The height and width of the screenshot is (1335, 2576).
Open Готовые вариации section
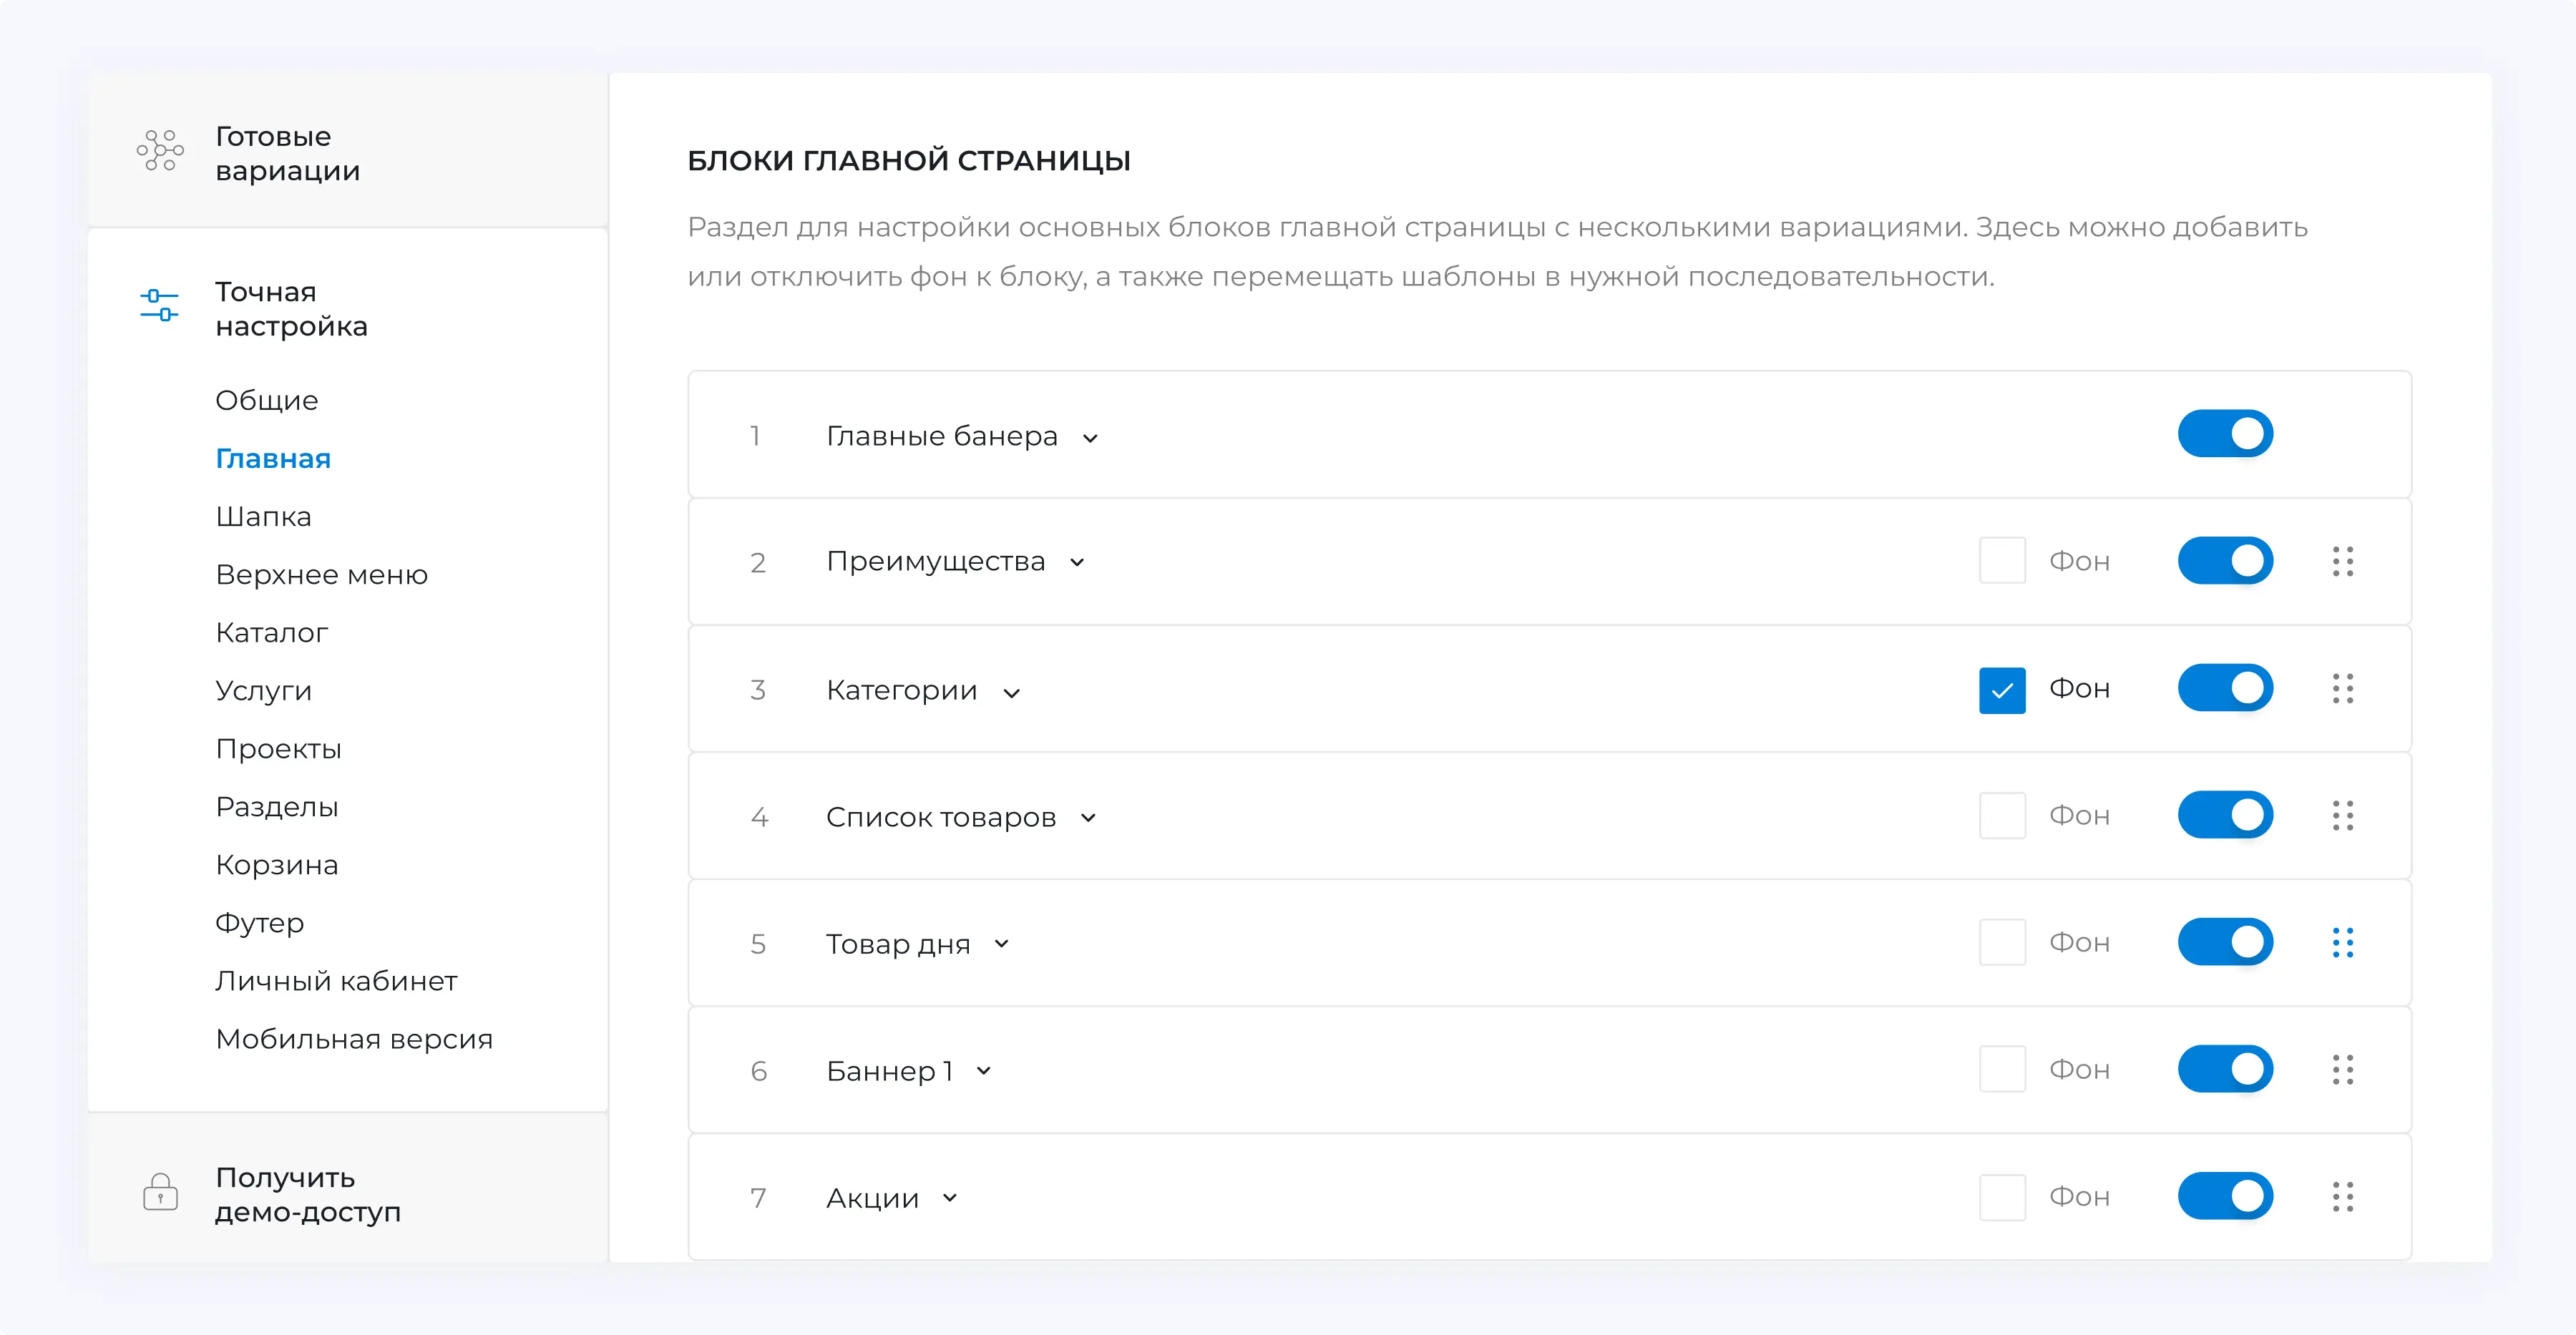[287, 153]
